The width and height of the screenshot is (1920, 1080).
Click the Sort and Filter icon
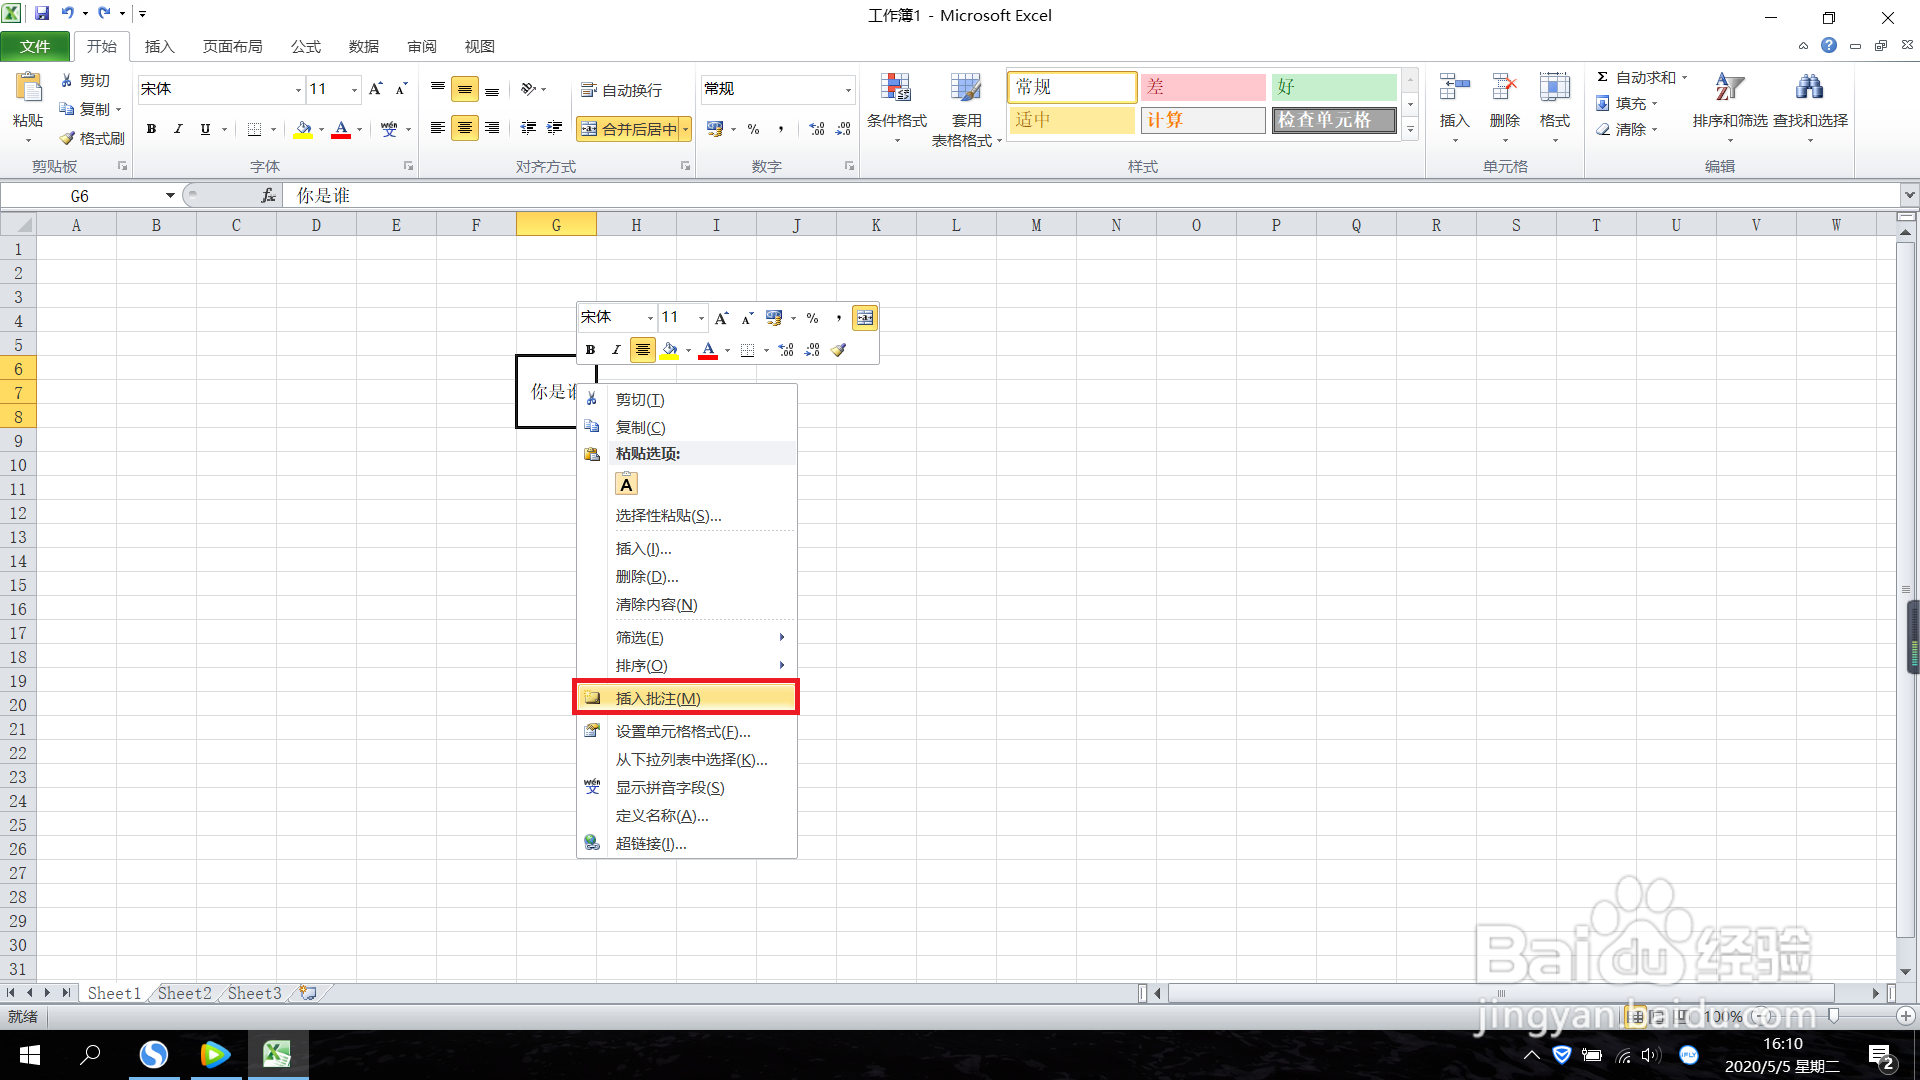(x=1729, y=88)
